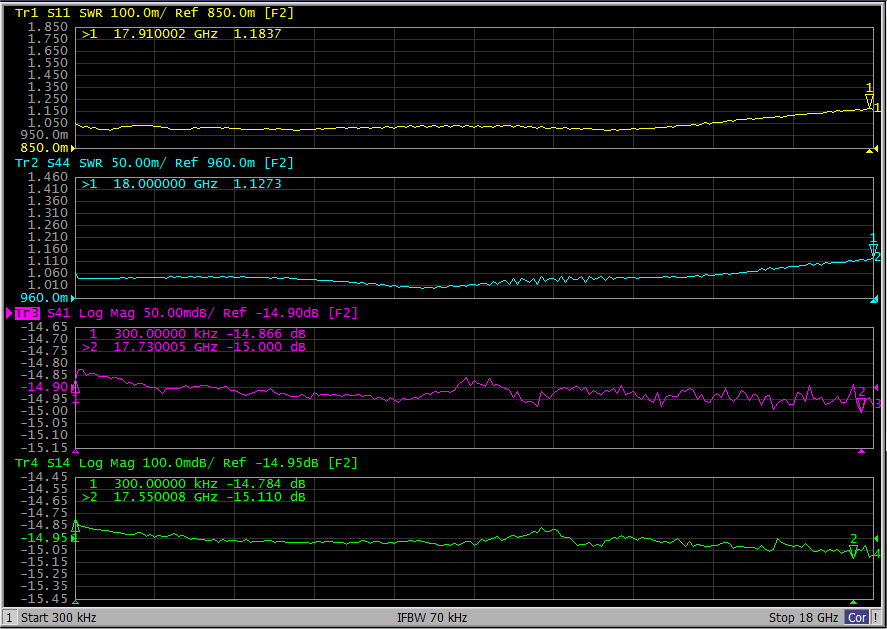Click Tr4 marker 1 readout -14.784 dB
This screenshot has height=629, width=887.
(266, 483)
